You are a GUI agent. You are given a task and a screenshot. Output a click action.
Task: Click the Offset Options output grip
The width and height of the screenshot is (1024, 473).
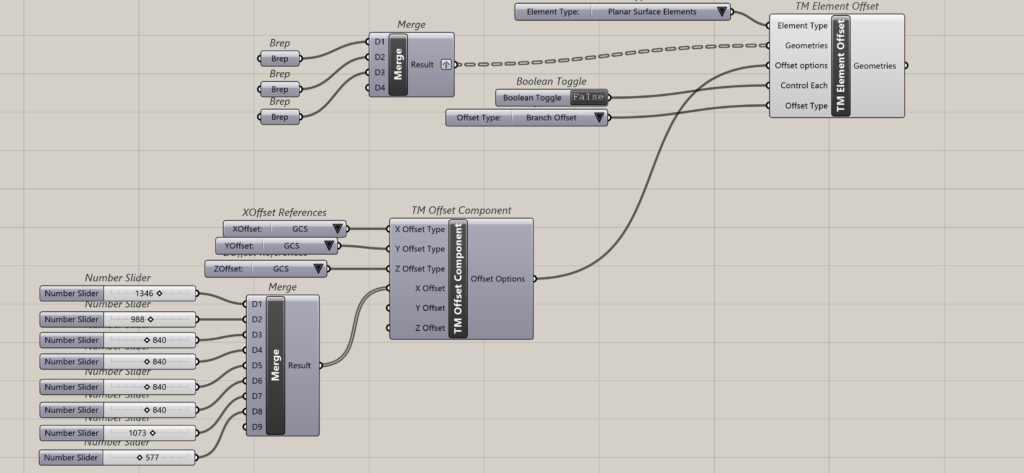coord(536,278)
